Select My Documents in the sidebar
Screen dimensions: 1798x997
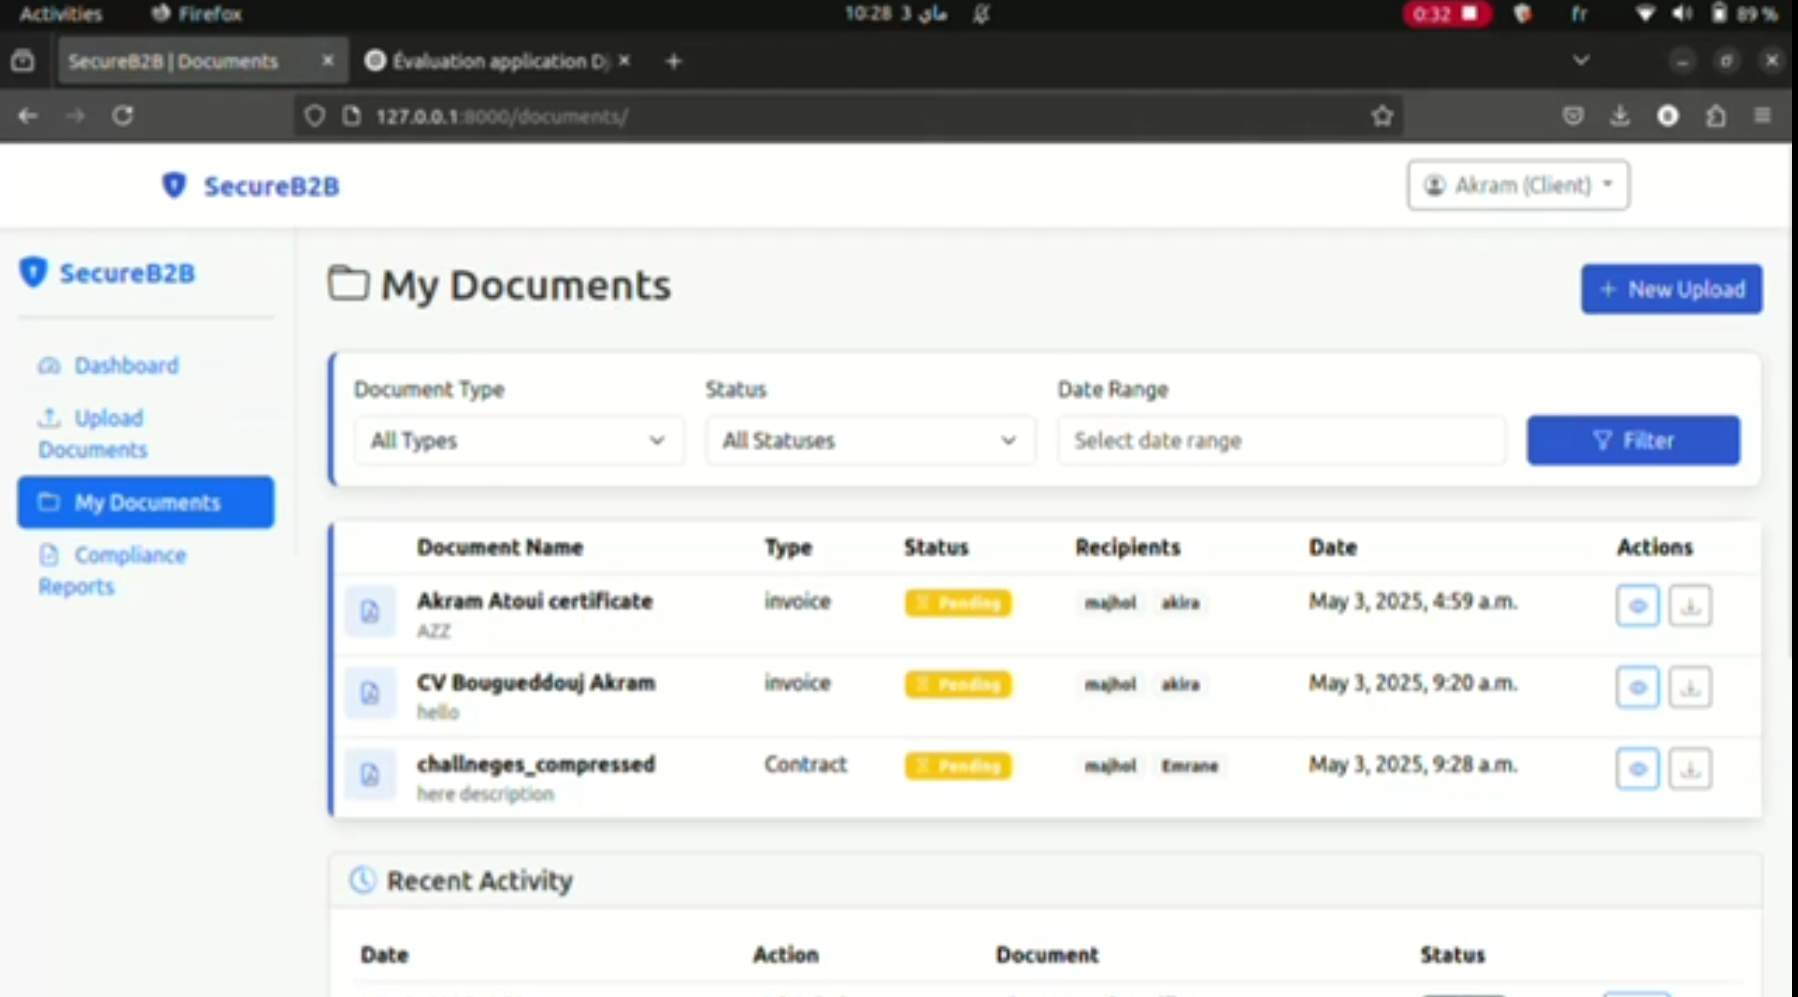146,502
